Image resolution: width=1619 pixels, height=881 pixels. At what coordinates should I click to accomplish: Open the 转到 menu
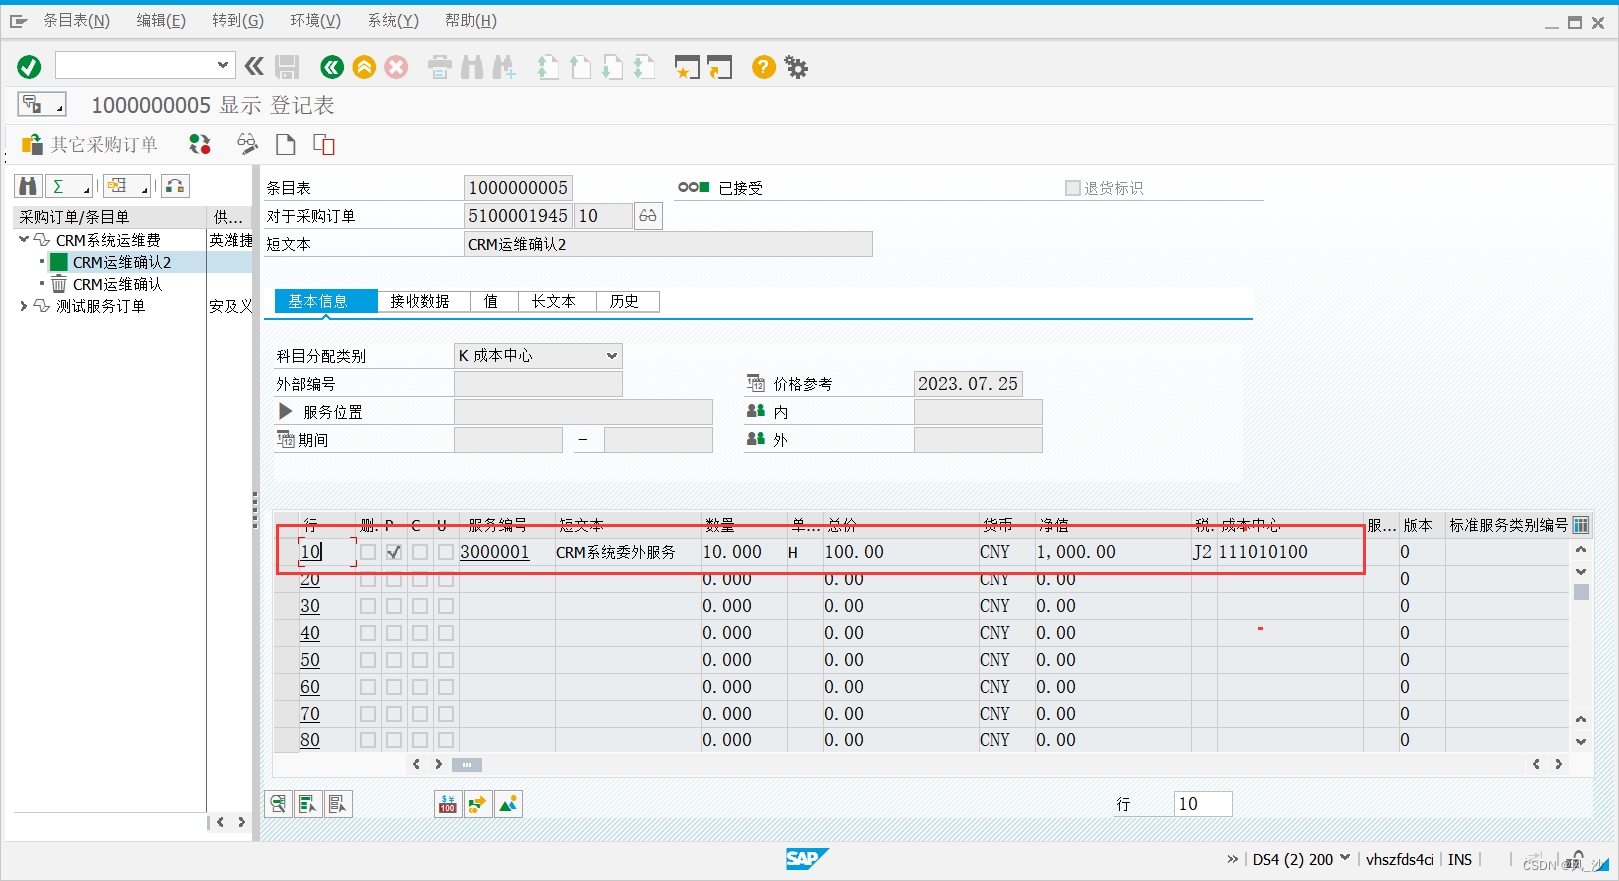tap(238, 21)
